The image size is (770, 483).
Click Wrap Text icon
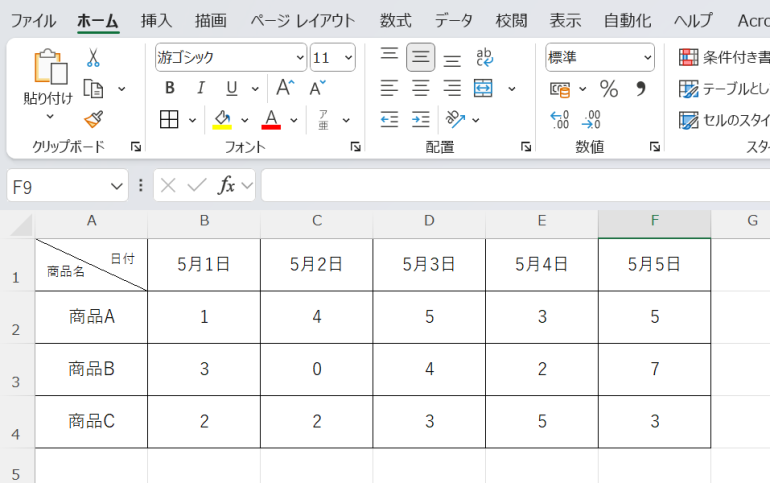(x=484, y=57)
